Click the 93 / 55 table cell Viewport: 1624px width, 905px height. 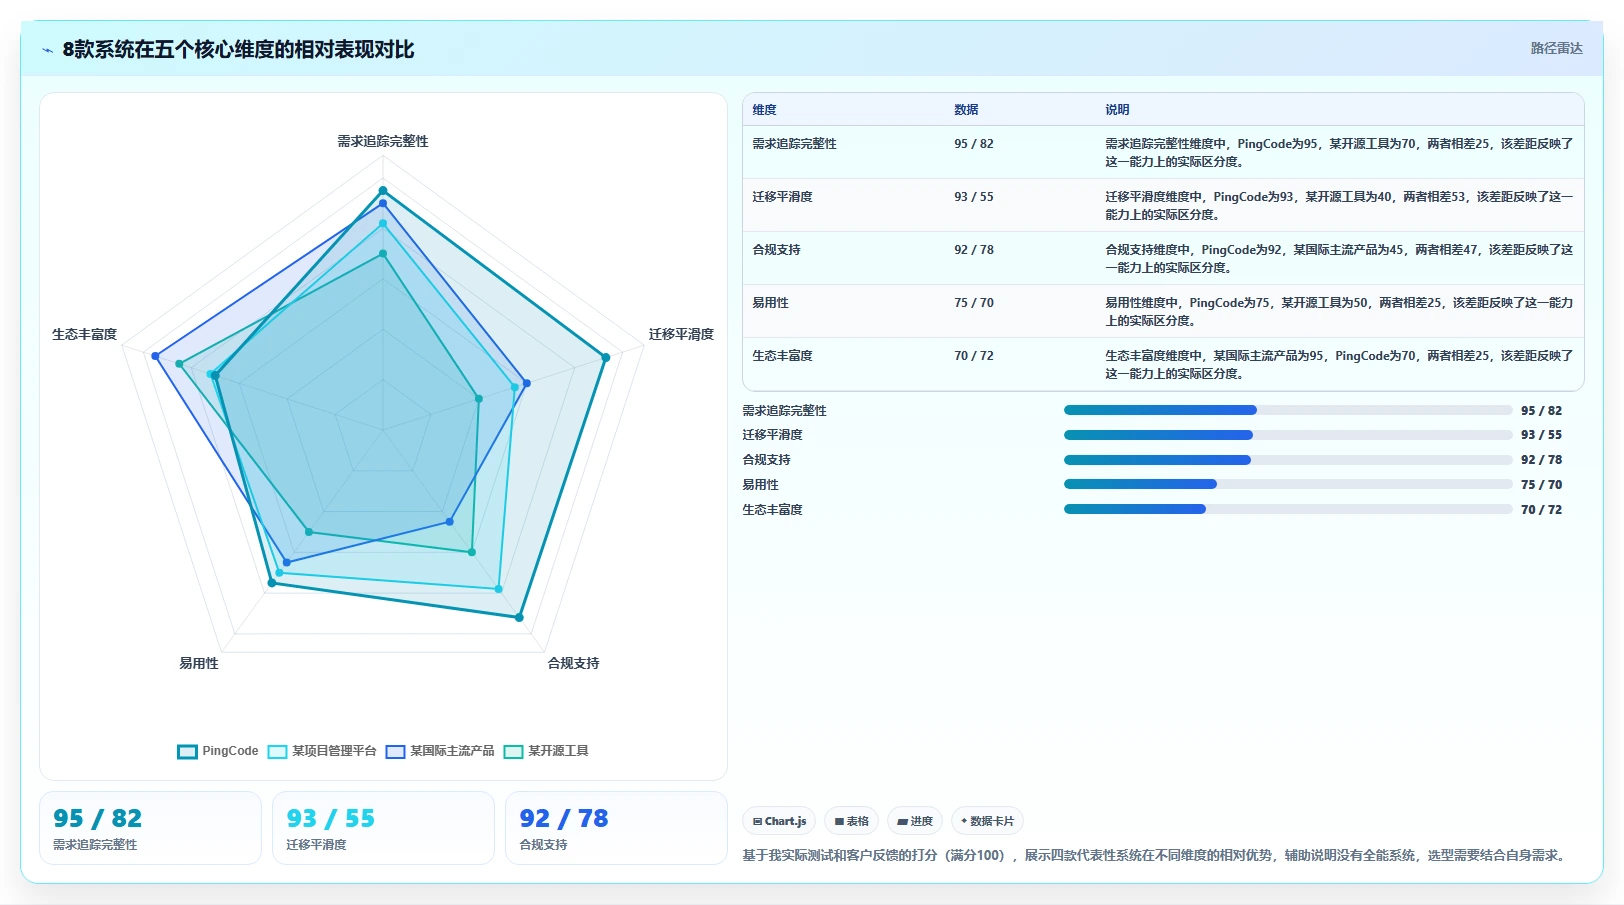pos(973,197)
